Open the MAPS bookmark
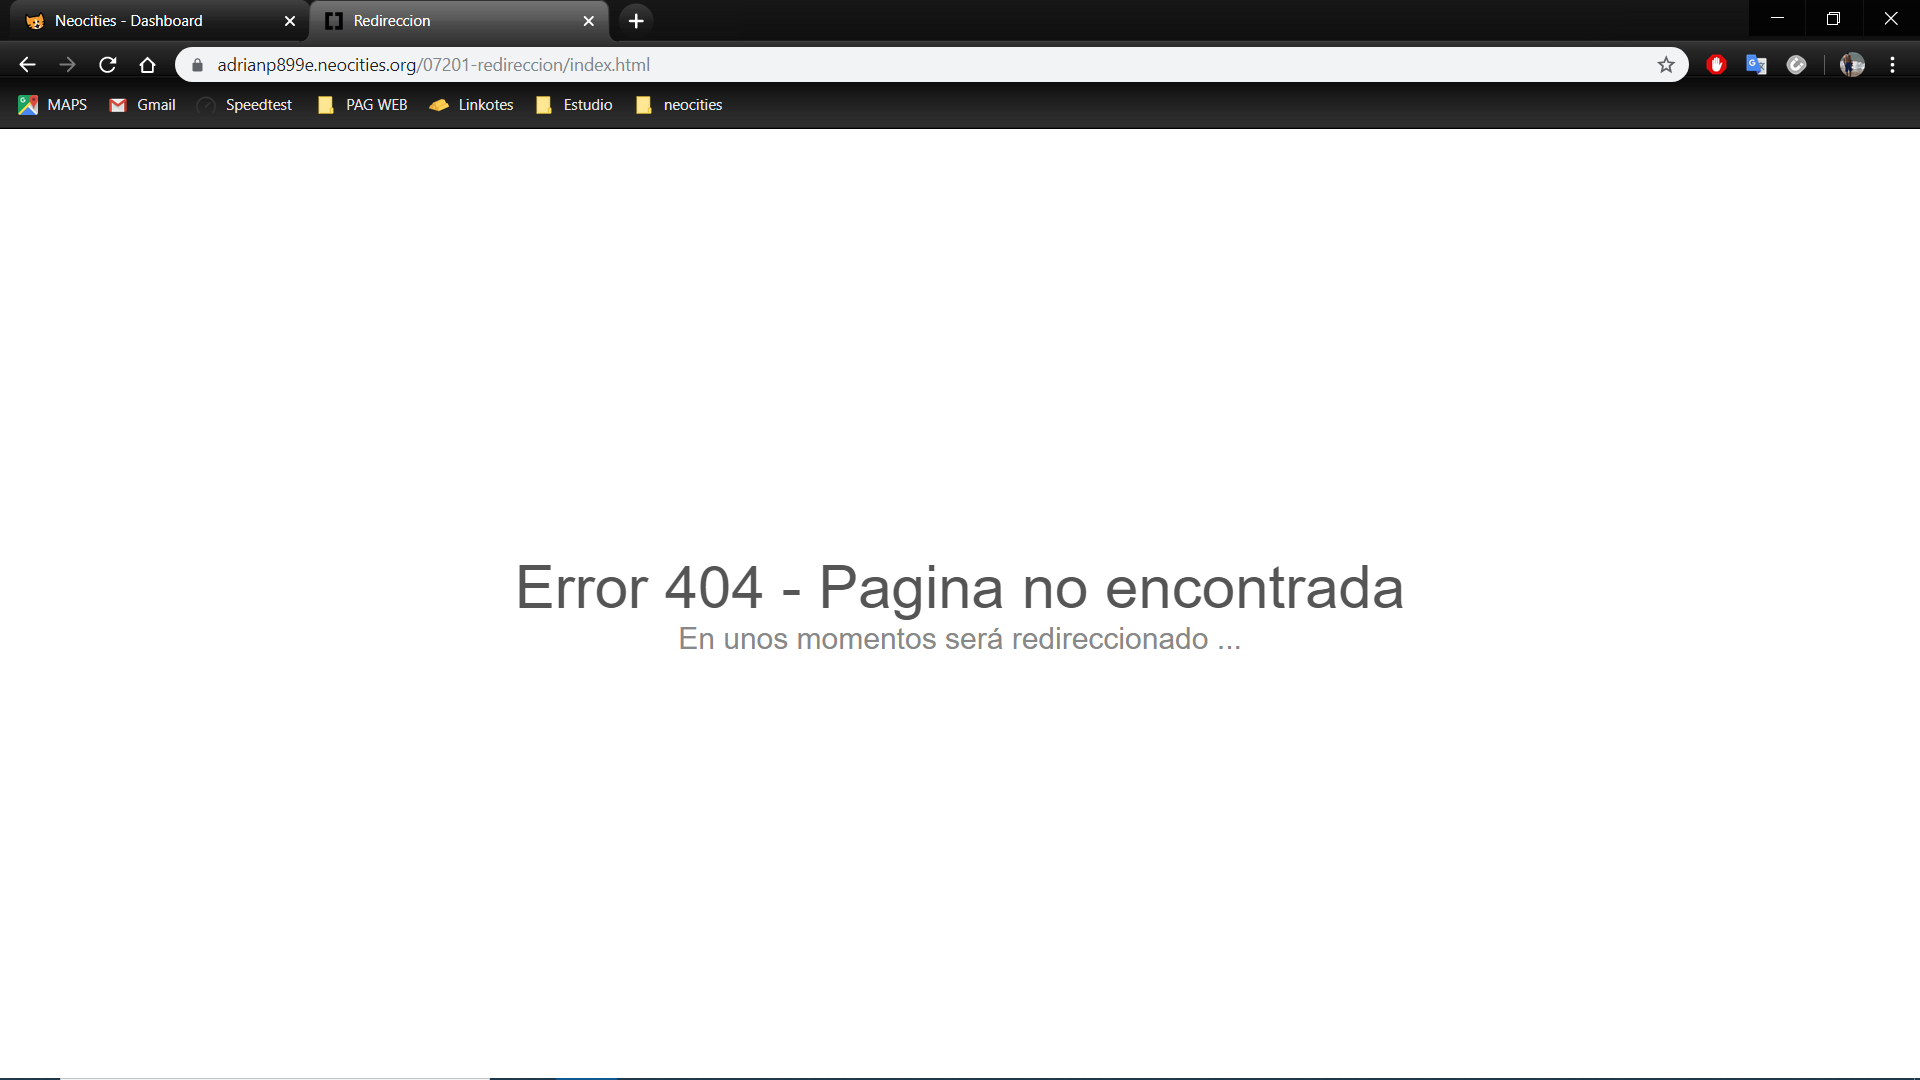Image resolution: width=1920 pixels, height=1080 pixels. point(53,105)
